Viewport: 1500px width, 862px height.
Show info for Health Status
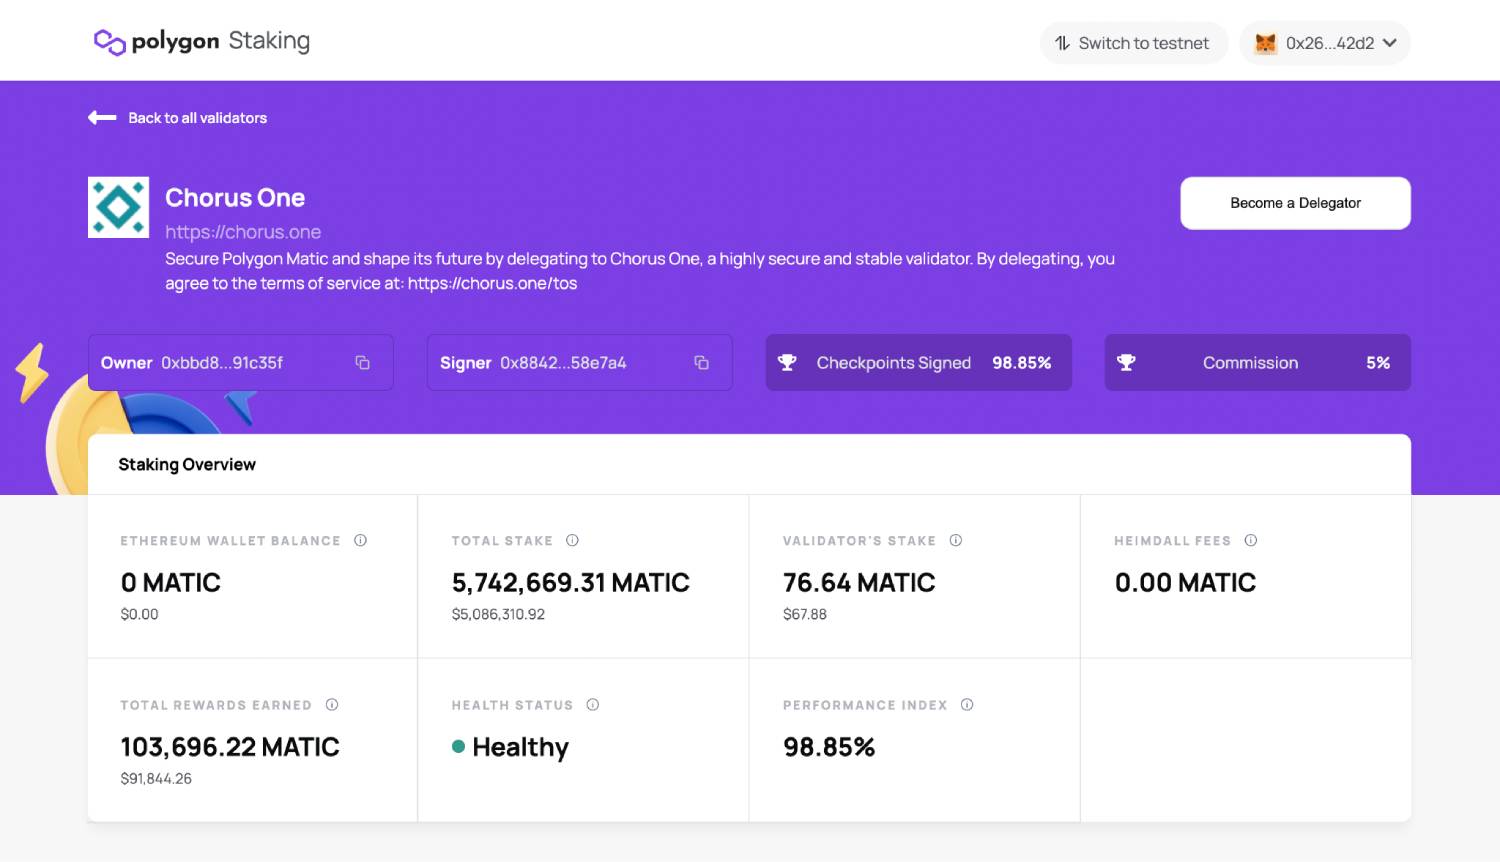tap(593, 705)
